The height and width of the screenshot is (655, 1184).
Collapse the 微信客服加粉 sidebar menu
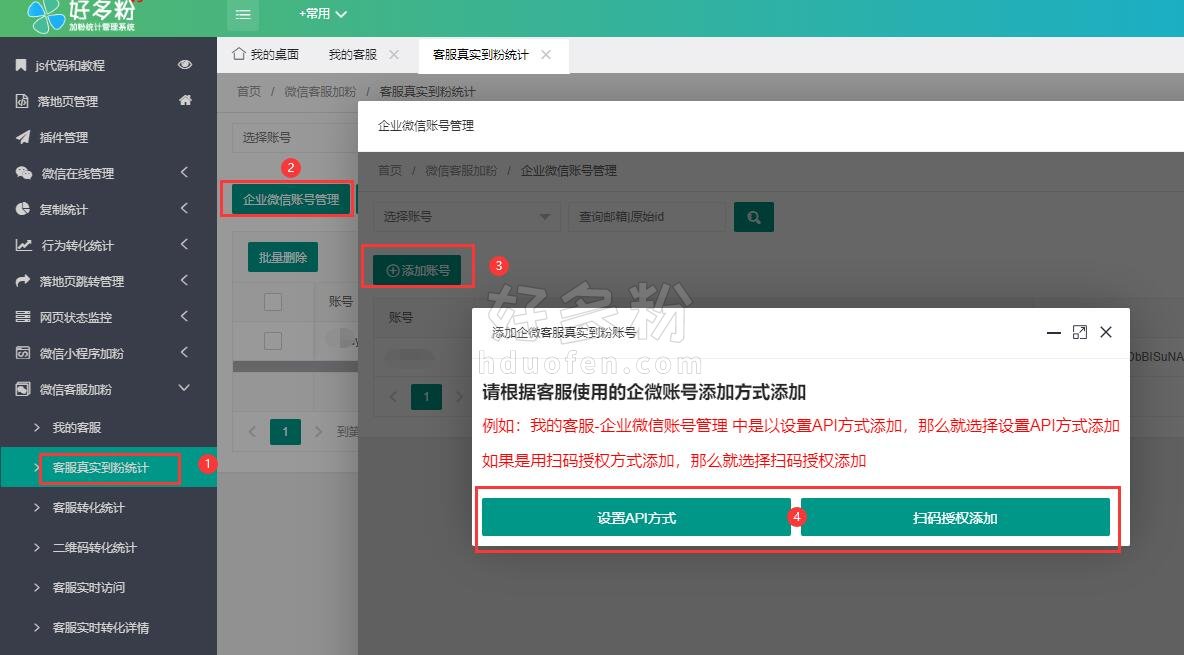tap(183, 389)
